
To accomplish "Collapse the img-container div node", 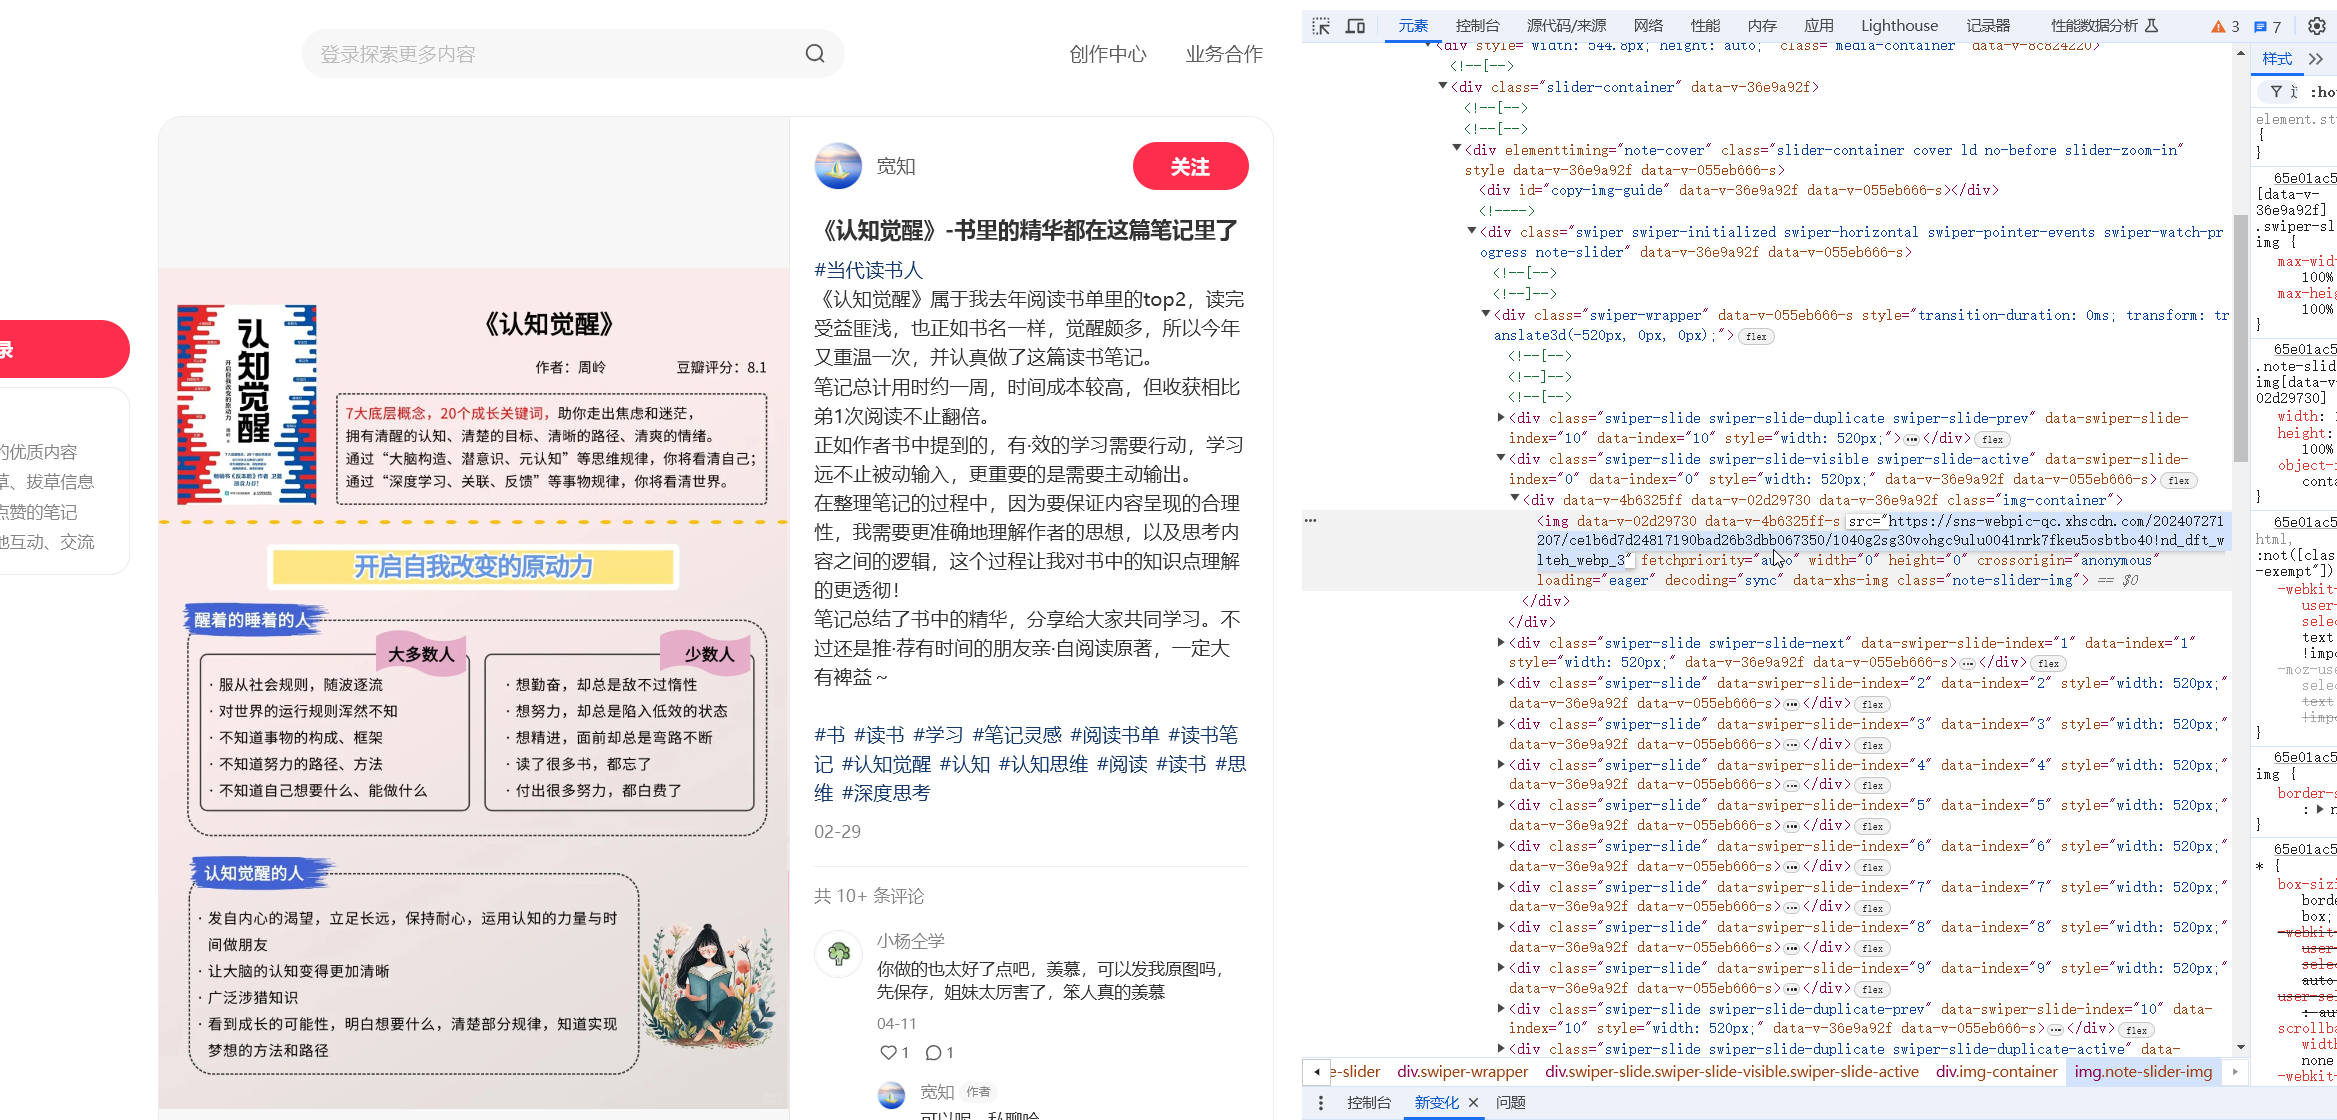I will click(1514, 499).
